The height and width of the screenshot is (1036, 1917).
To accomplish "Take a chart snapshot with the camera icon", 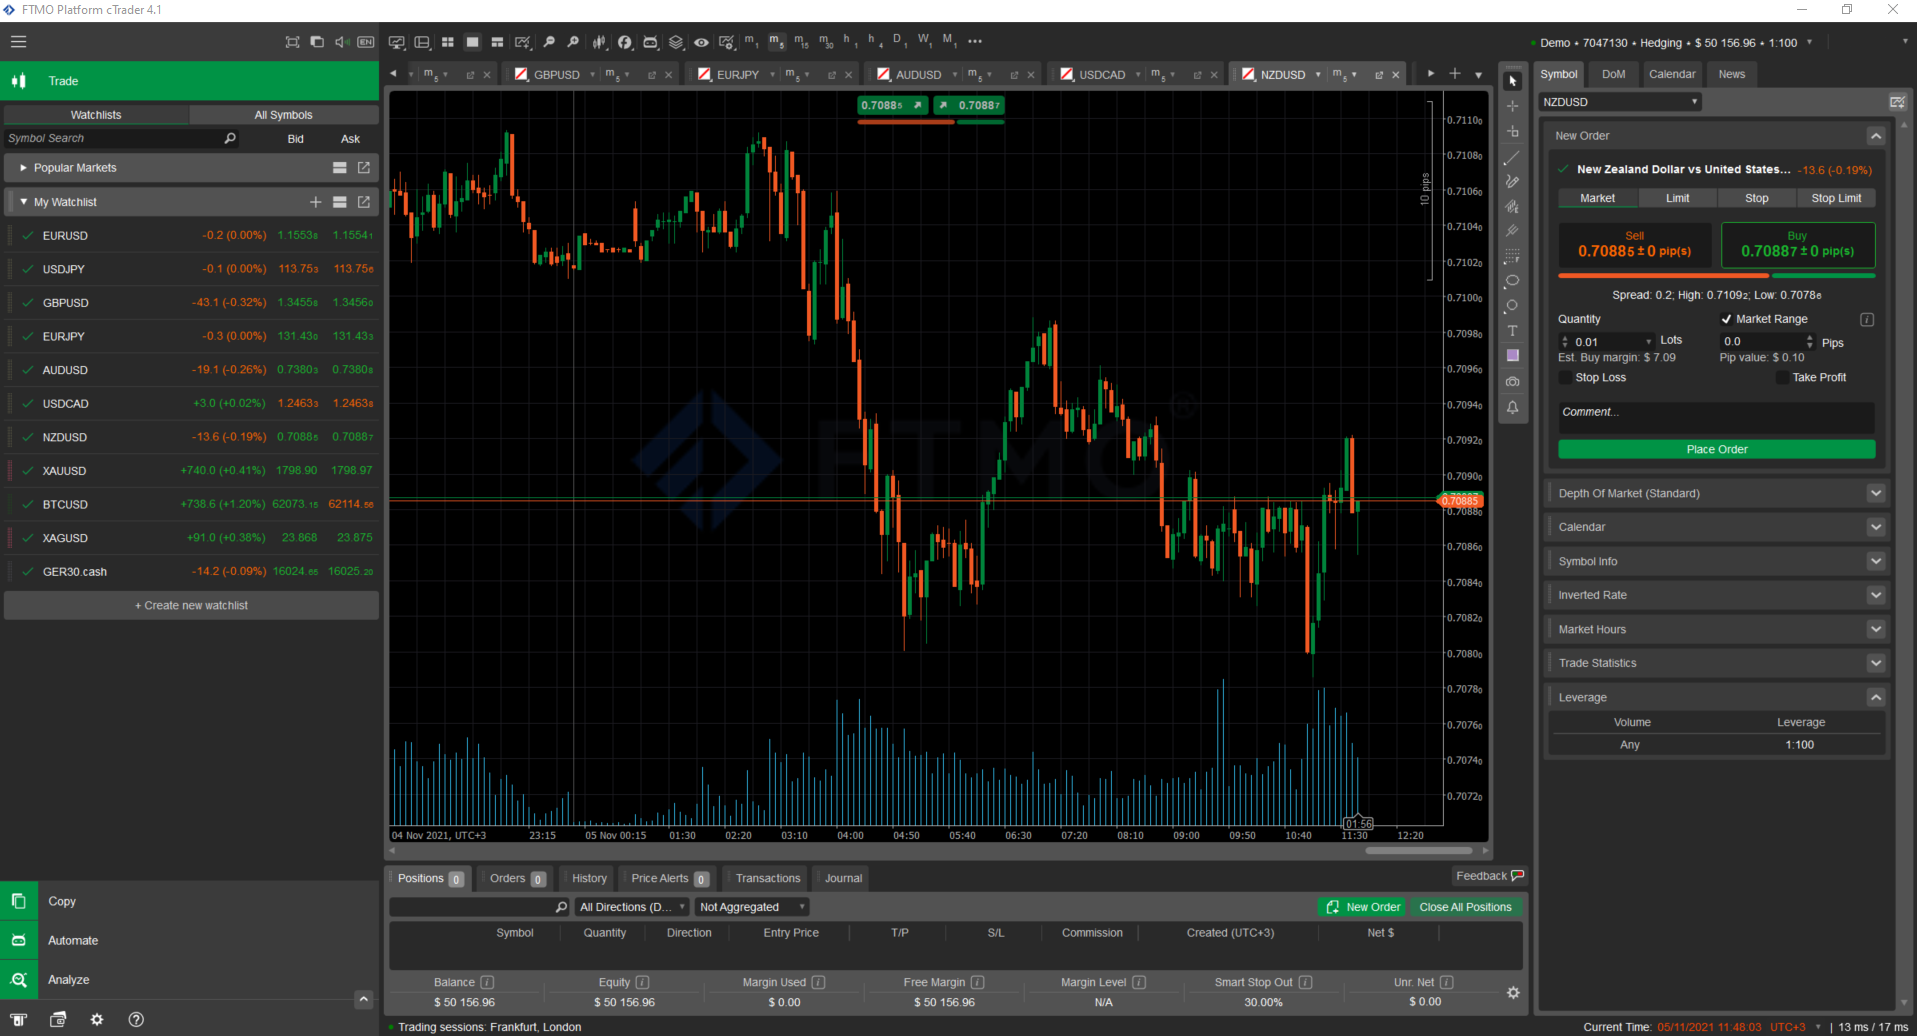I will (1512, 381).
